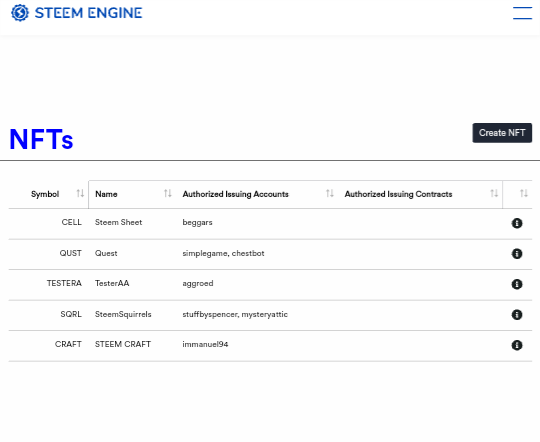
Task: Click Authorized Issuing Accounts header text
Action: [x=235, y=194]
